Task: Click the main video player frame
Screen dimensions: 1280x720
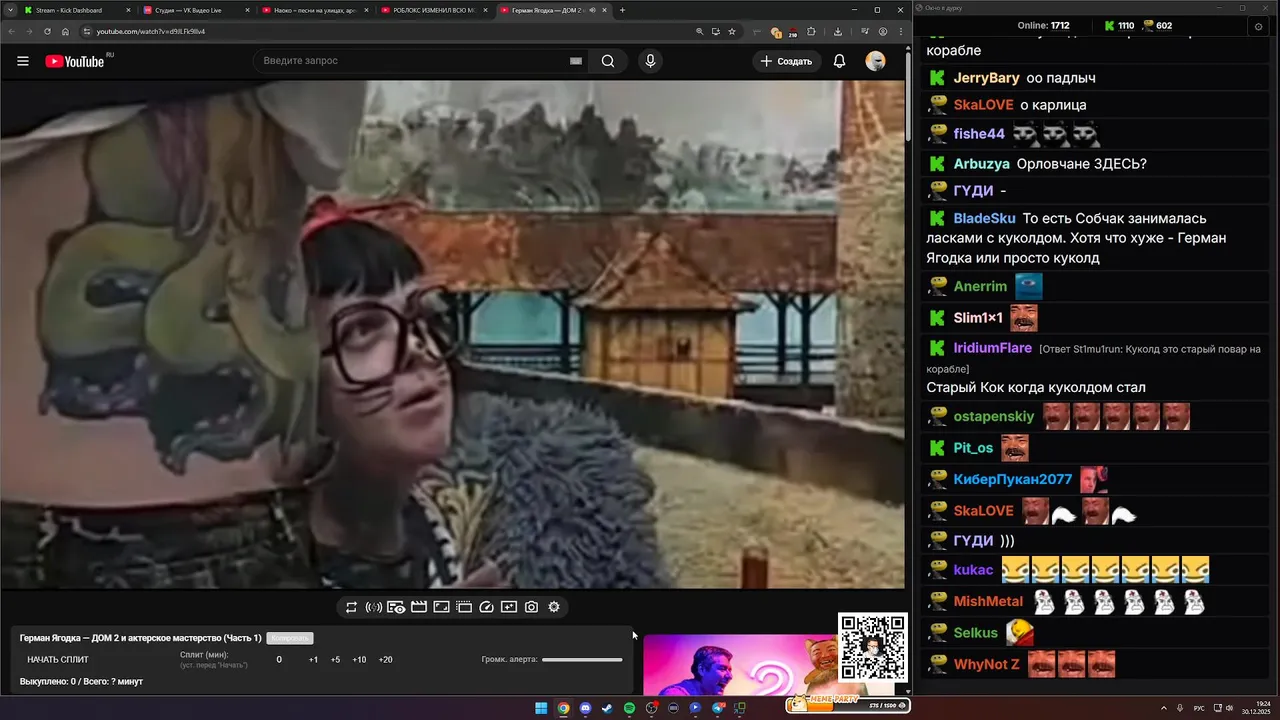Action: (x=452, y=335)
